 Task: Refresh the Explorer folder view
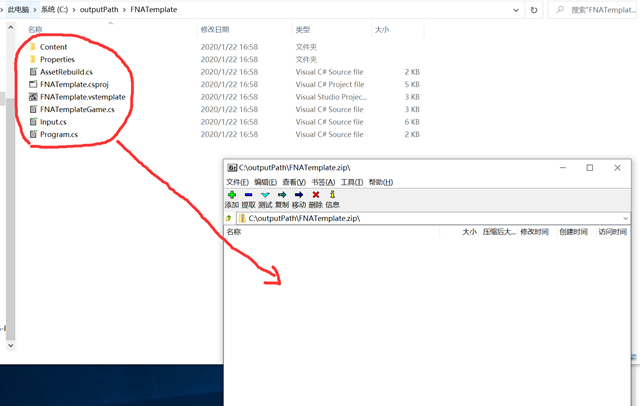point(534,10)
